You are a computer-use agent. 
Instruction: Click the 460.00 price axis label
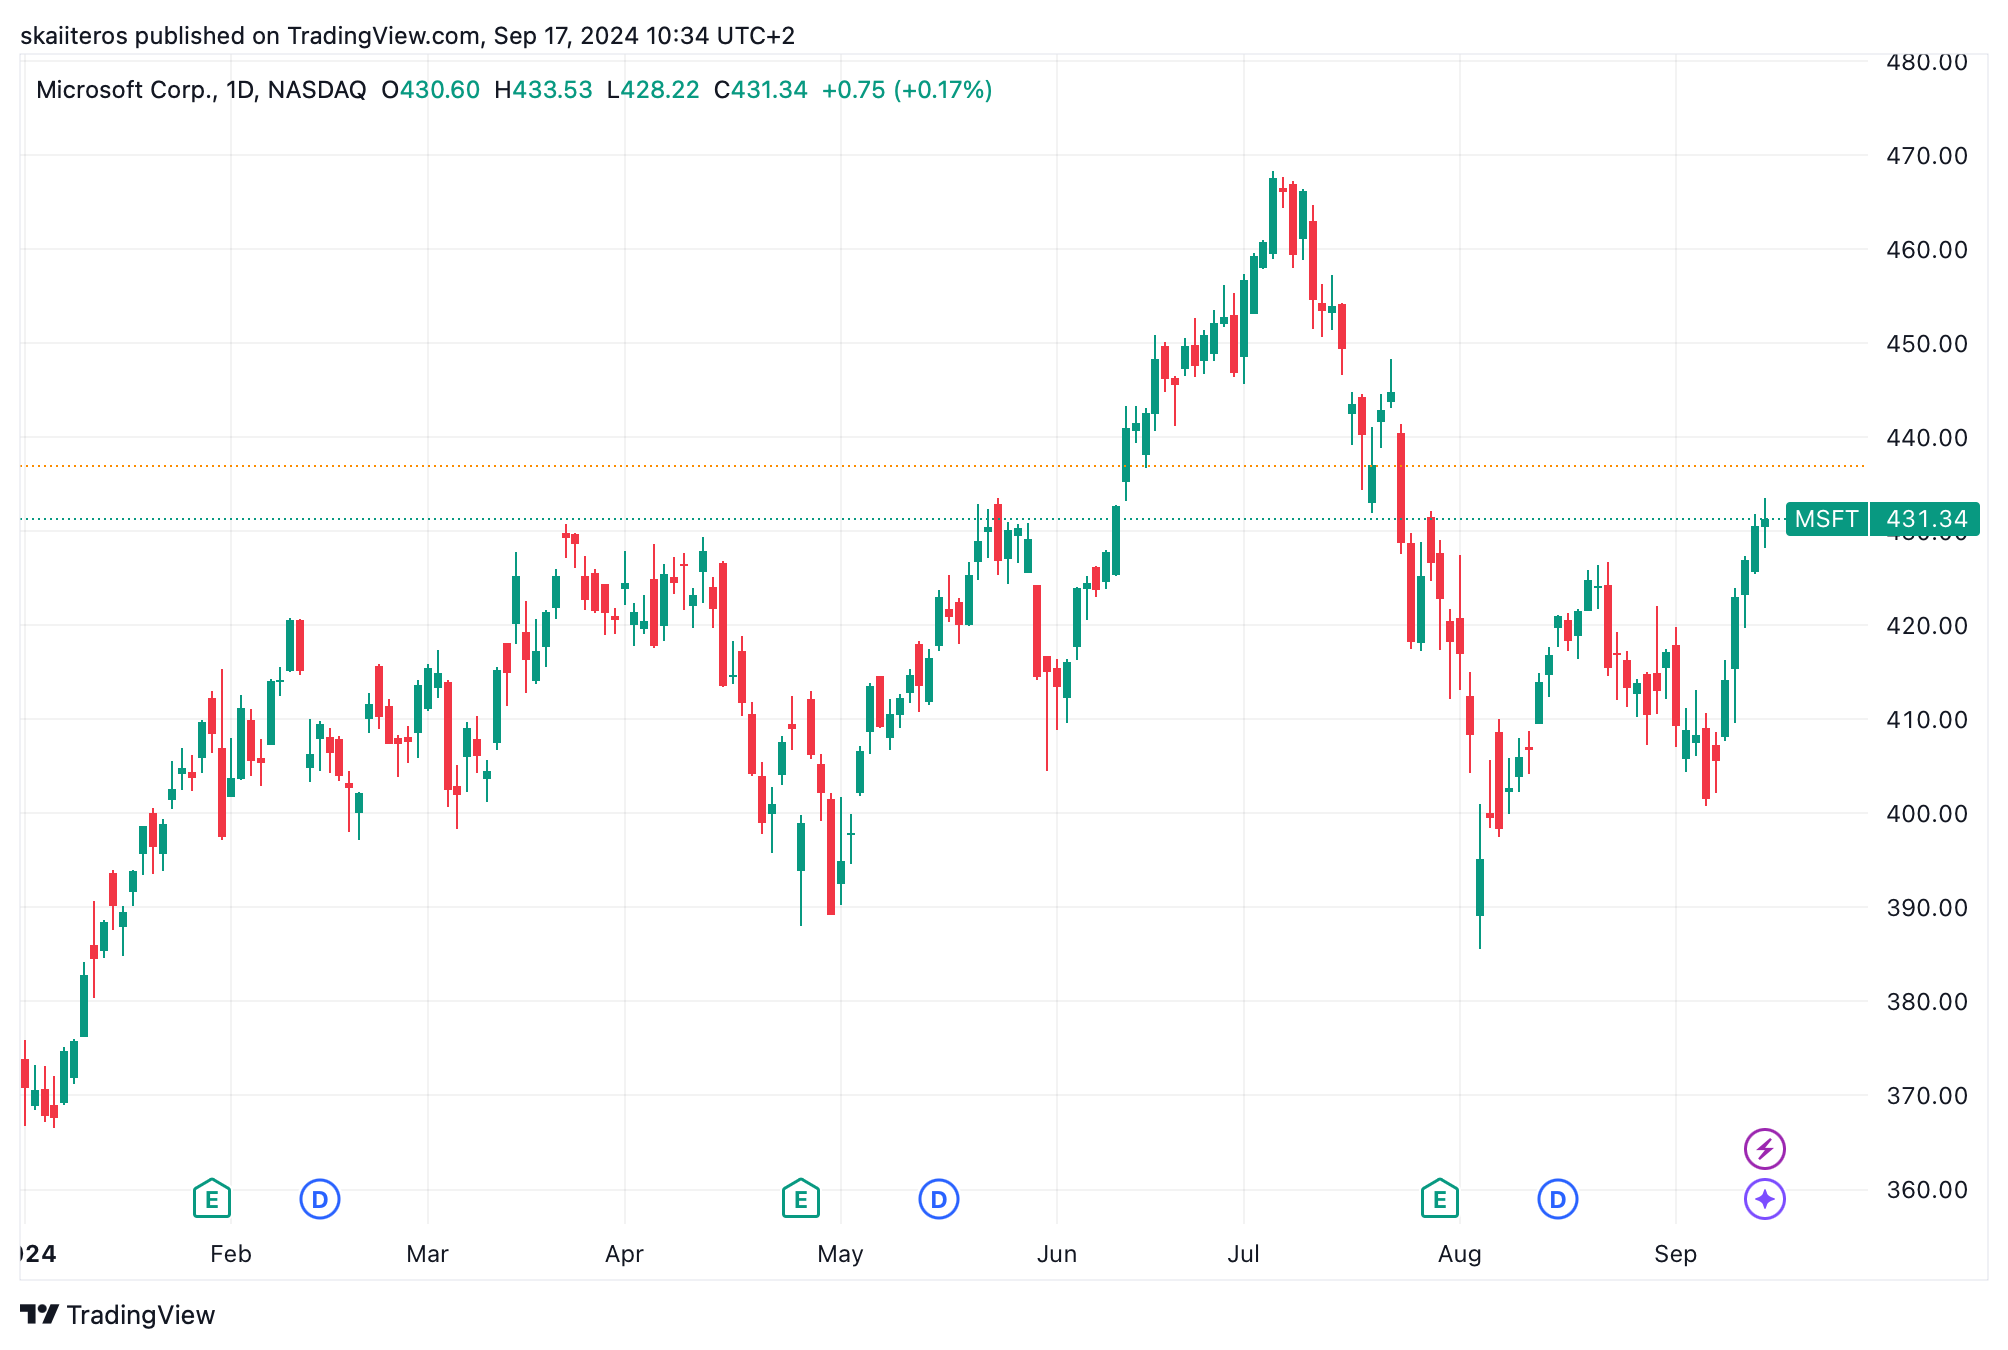coord(1926,249)
